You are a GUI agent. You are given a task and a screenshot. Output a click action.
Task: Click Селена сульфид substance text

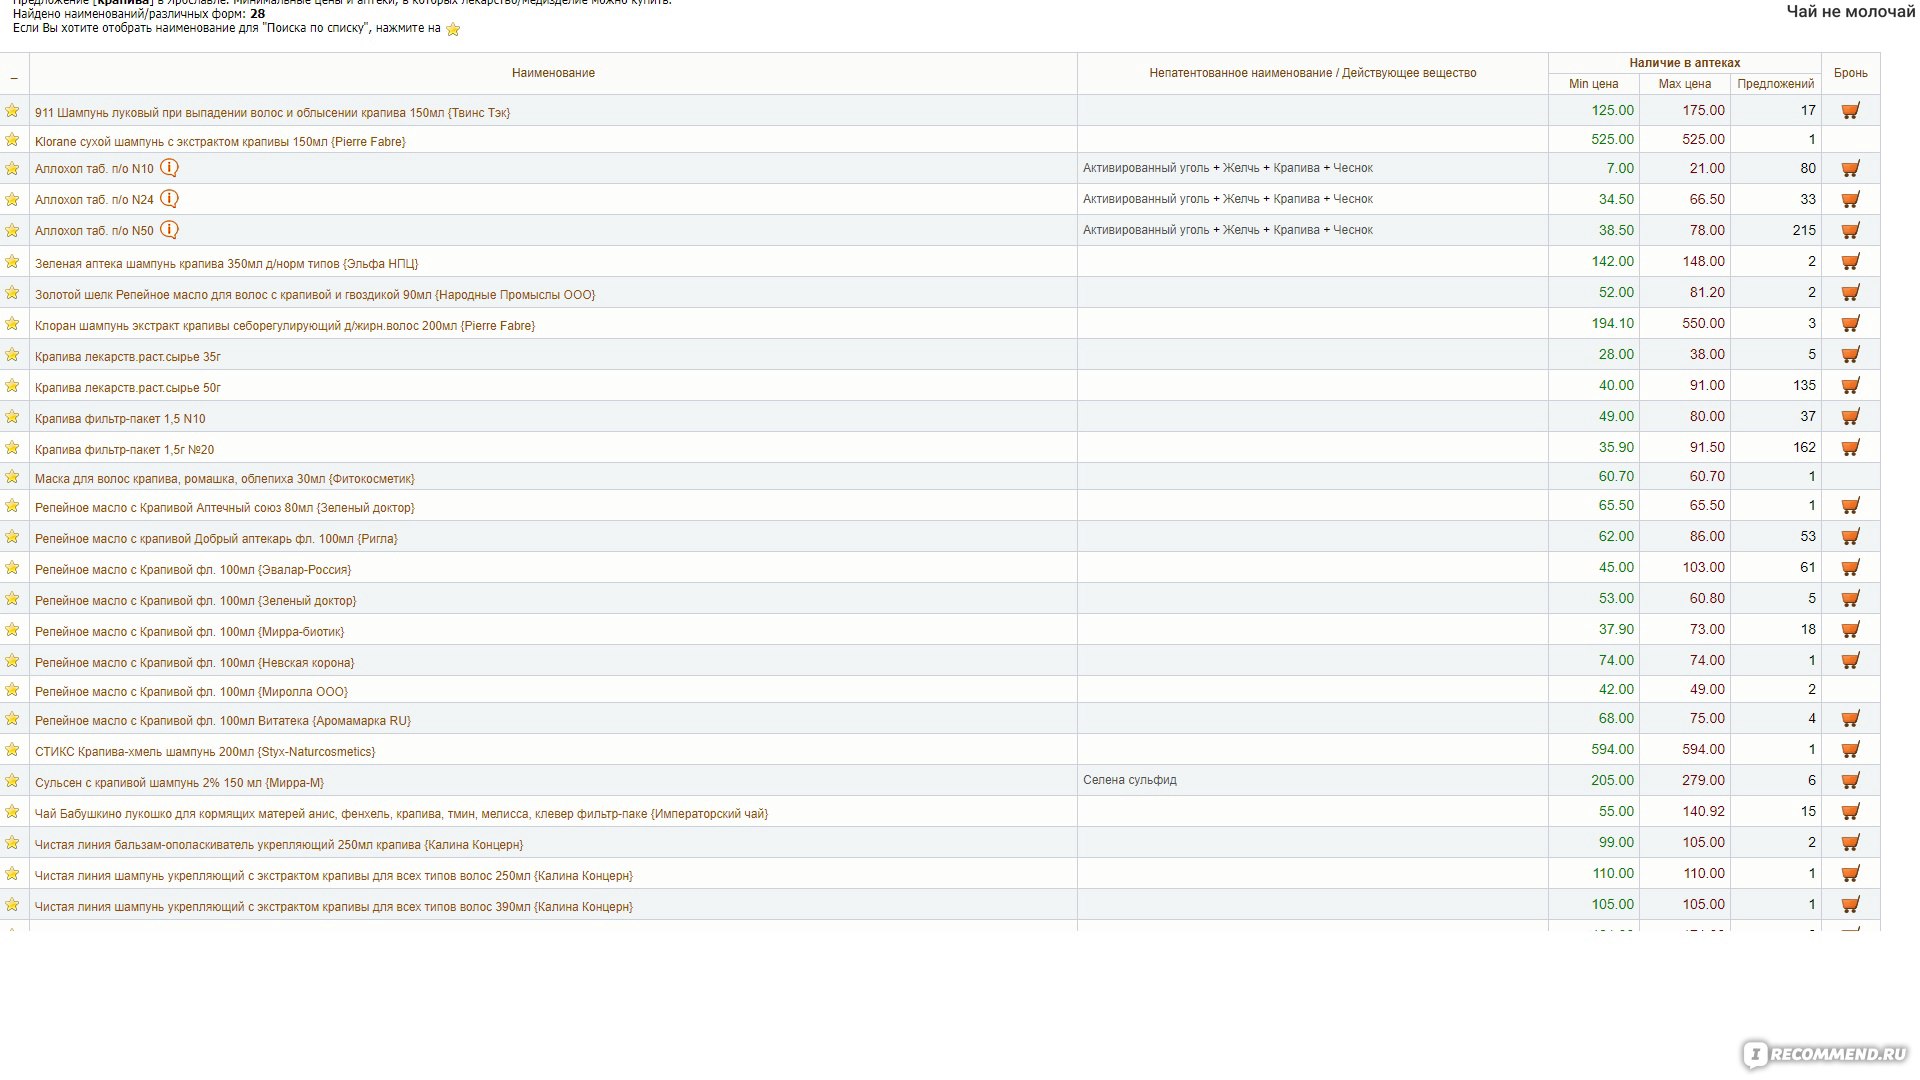coord(1129,780)
